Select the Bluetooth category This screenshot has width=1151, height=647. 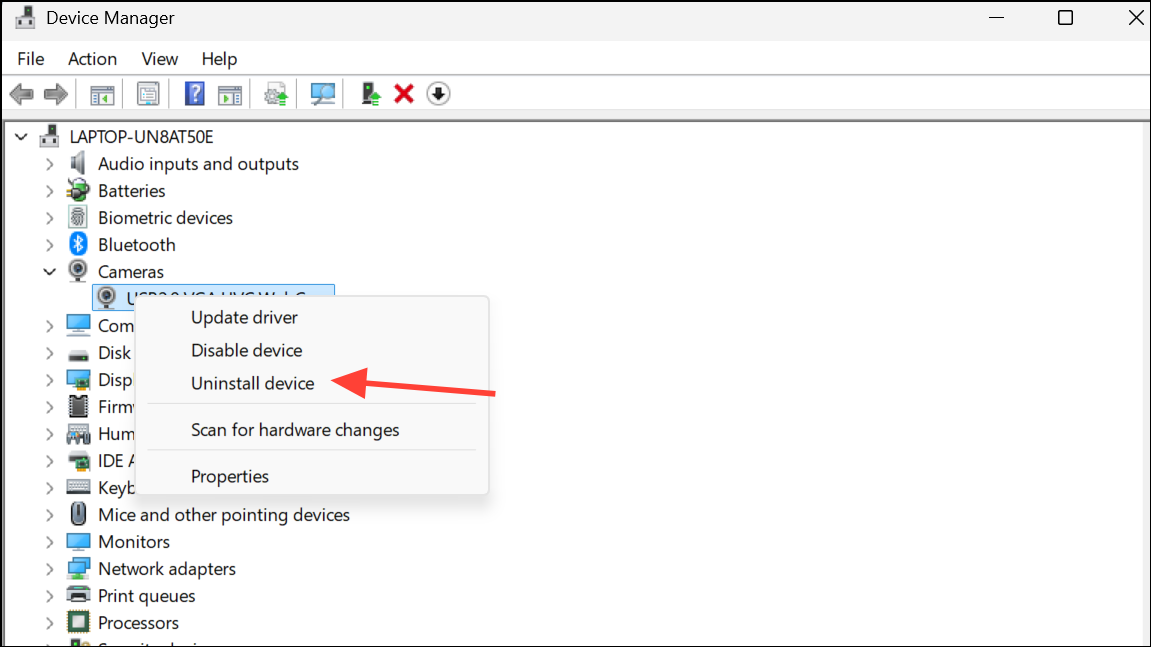pyautogui.click(x=136, y=245)
